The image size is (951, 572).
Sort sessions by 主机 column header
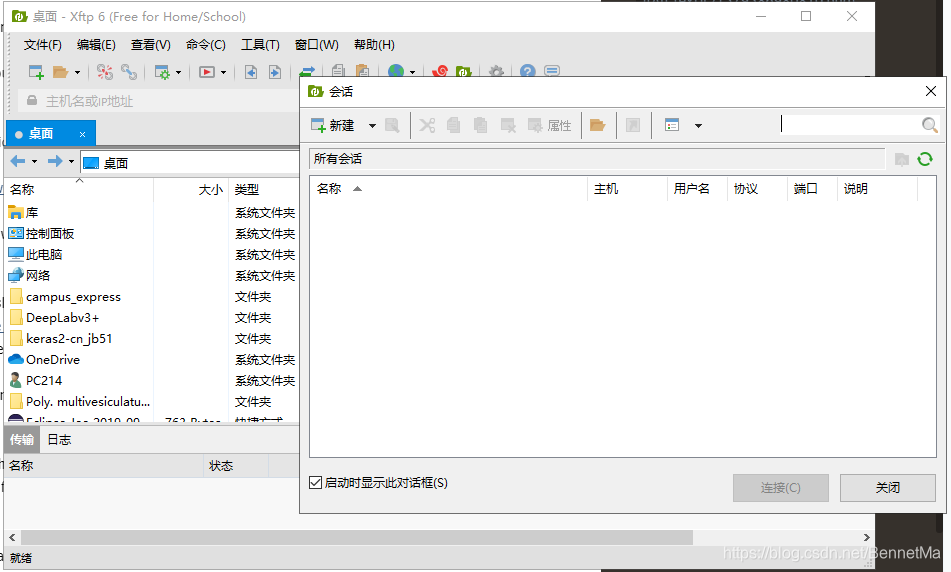pyautogui.click(x=627, y=189)
